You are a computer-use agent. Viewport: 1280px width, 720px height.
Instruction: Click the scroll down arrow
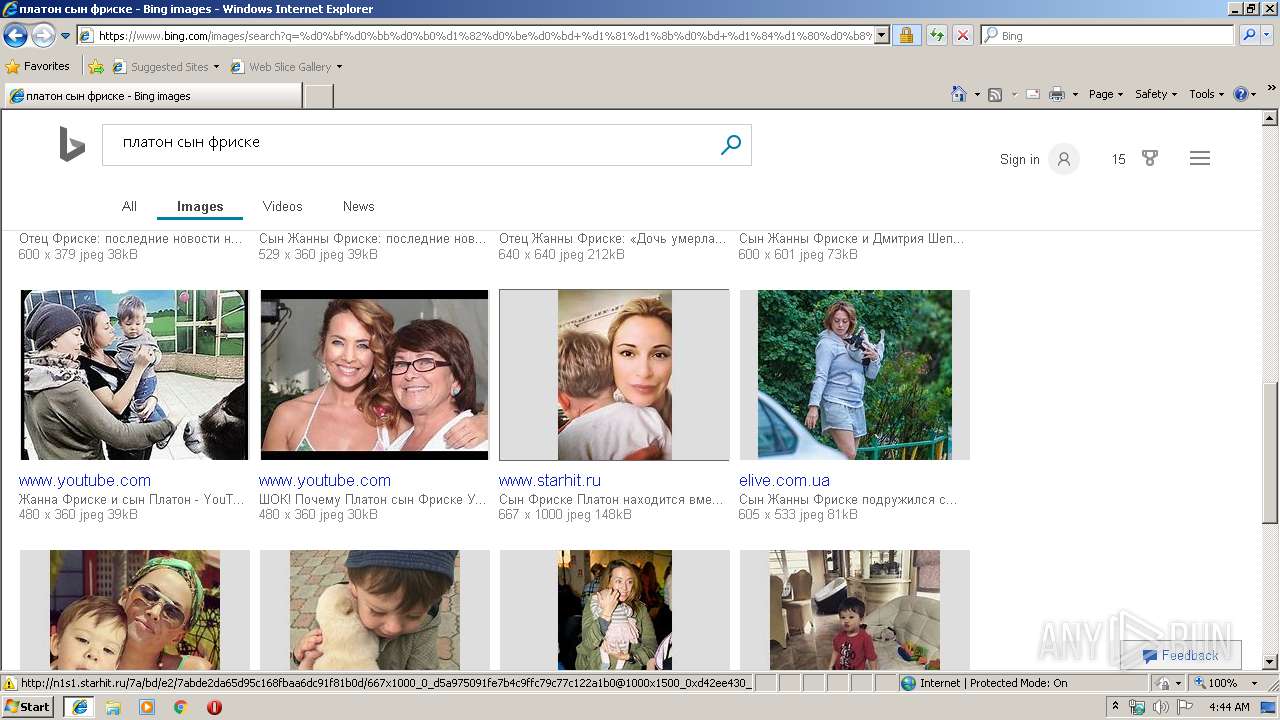pyautogui.click(x=1270, y=662)
